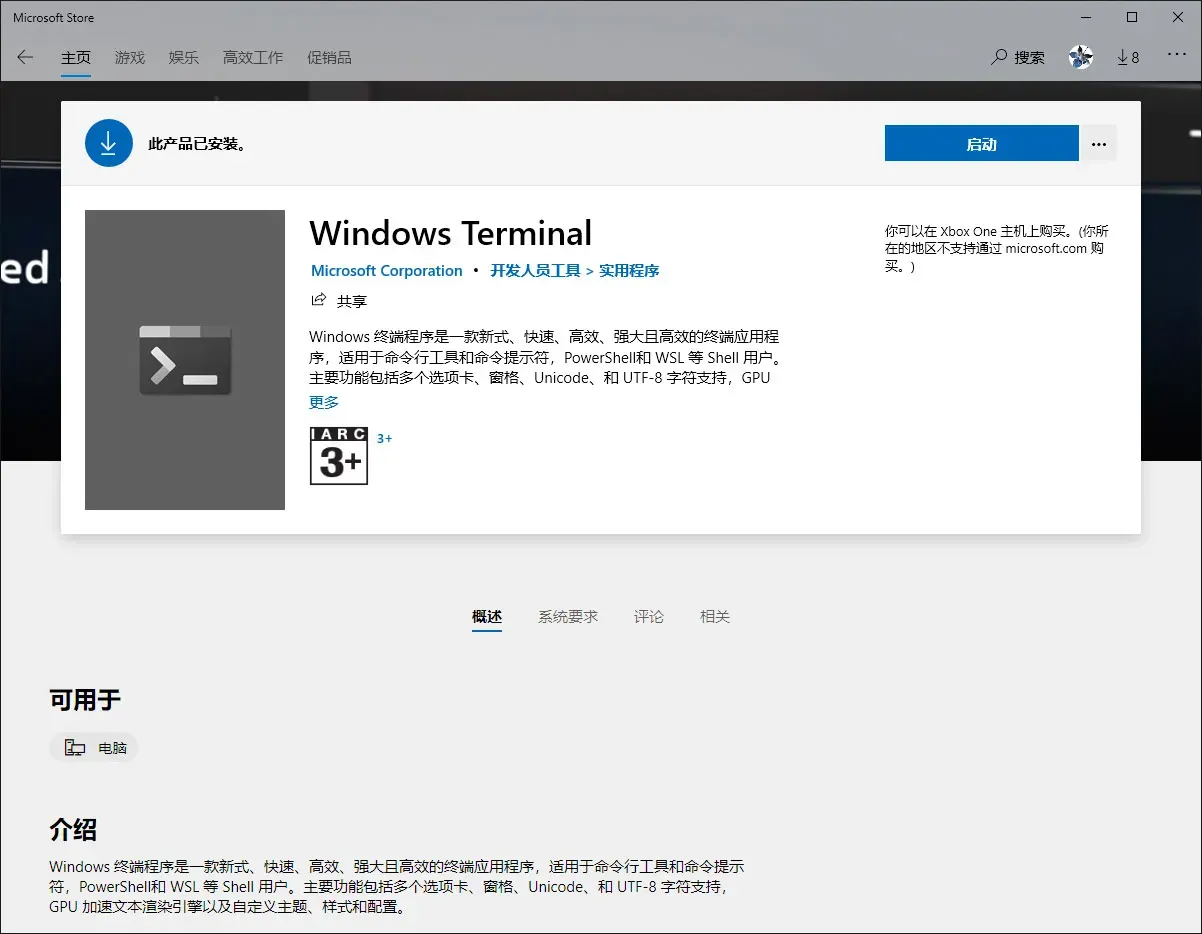The height and width of the screenshot is (934, 1202).
Task: Maximize the Microsoft Store window
Action: click(x=1132, y=17)
